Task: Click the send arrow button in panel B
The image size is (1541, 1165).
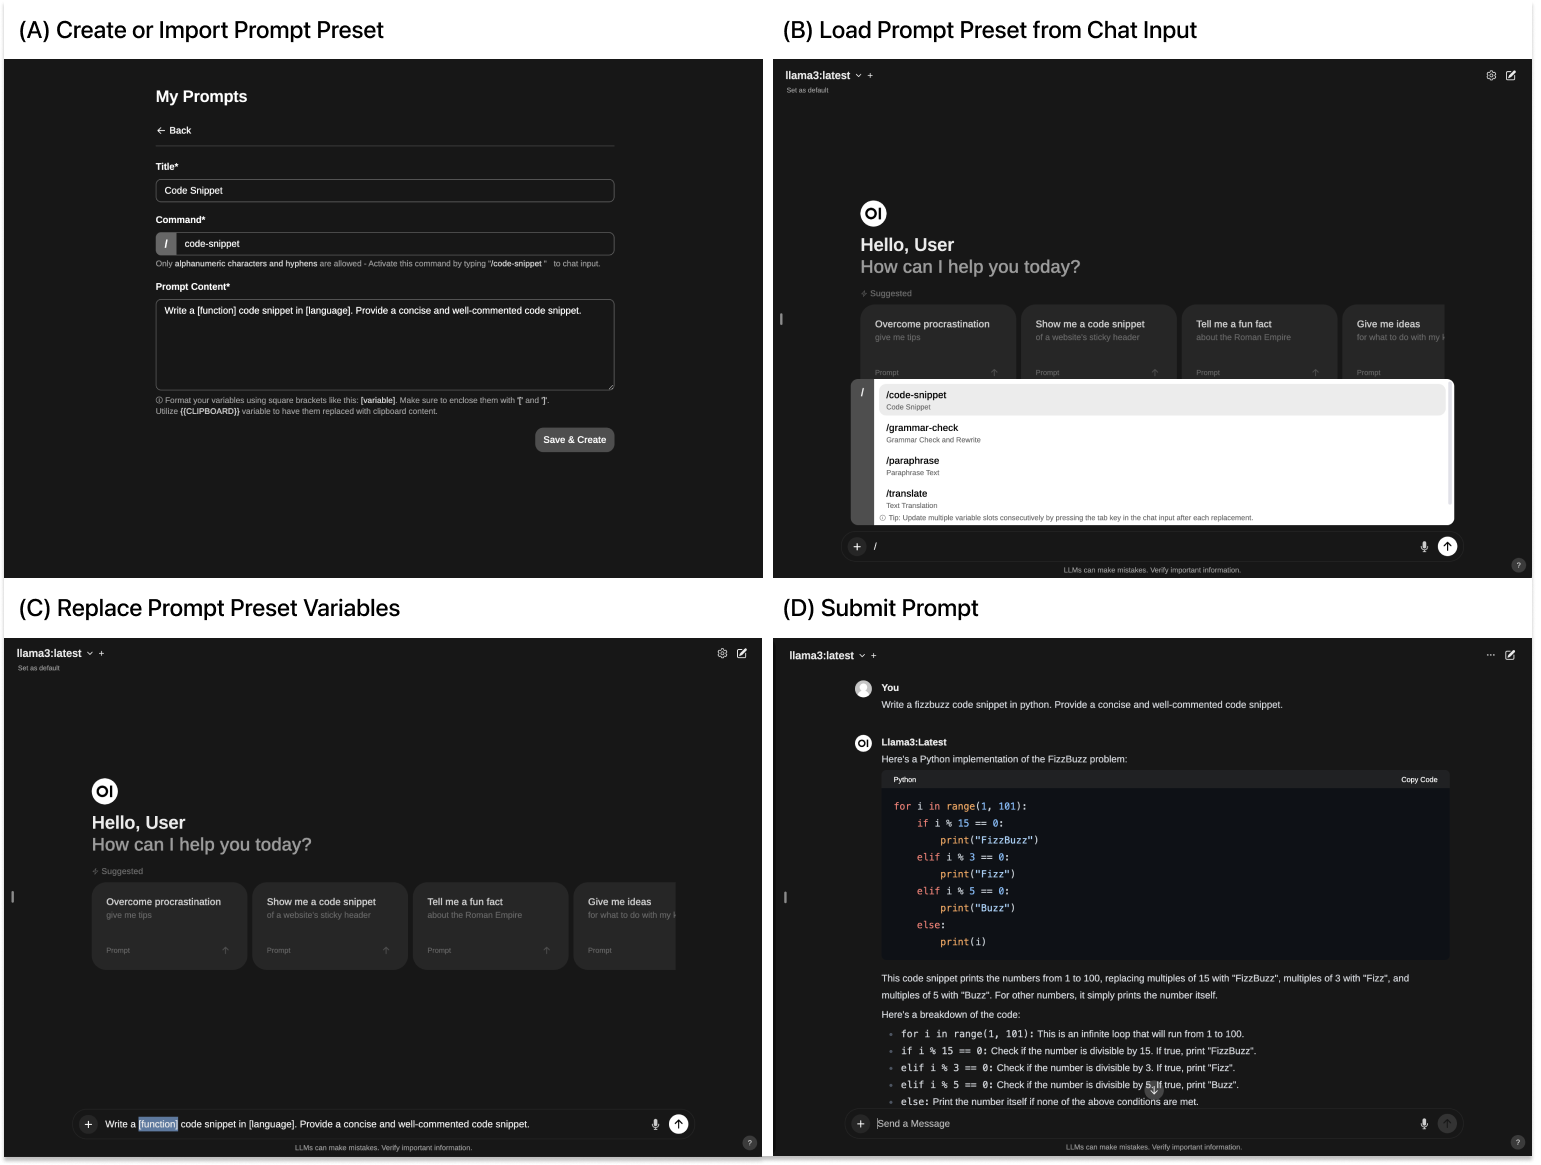Action: (1448, 546)
